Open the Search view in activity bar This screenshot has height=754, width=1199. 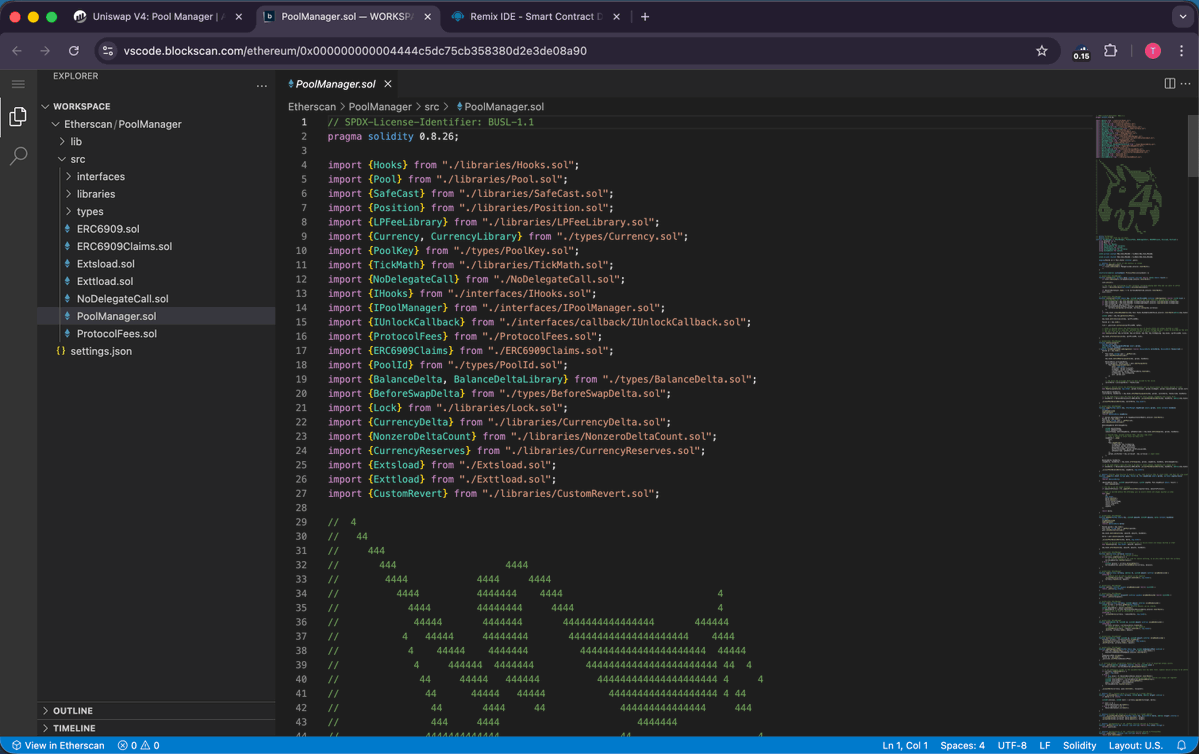[18, 156]
